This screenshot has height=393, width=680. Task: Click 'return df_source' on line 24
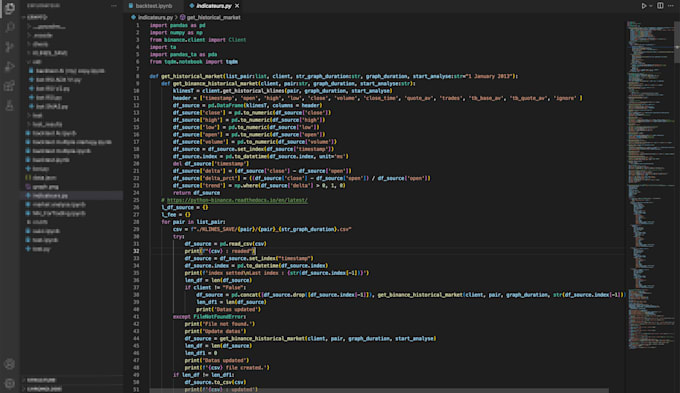pos(196,193)
